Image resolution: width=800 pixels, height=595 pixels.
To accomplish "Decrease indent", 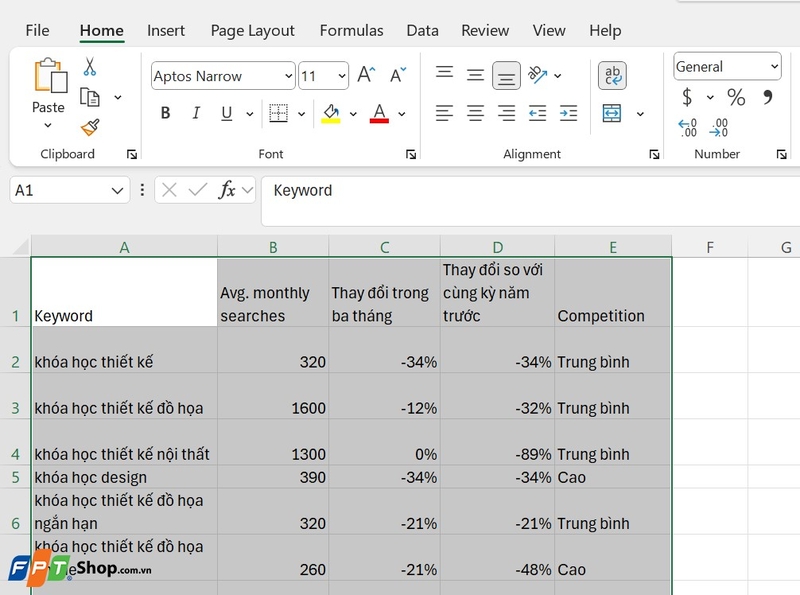I will 537,113.
